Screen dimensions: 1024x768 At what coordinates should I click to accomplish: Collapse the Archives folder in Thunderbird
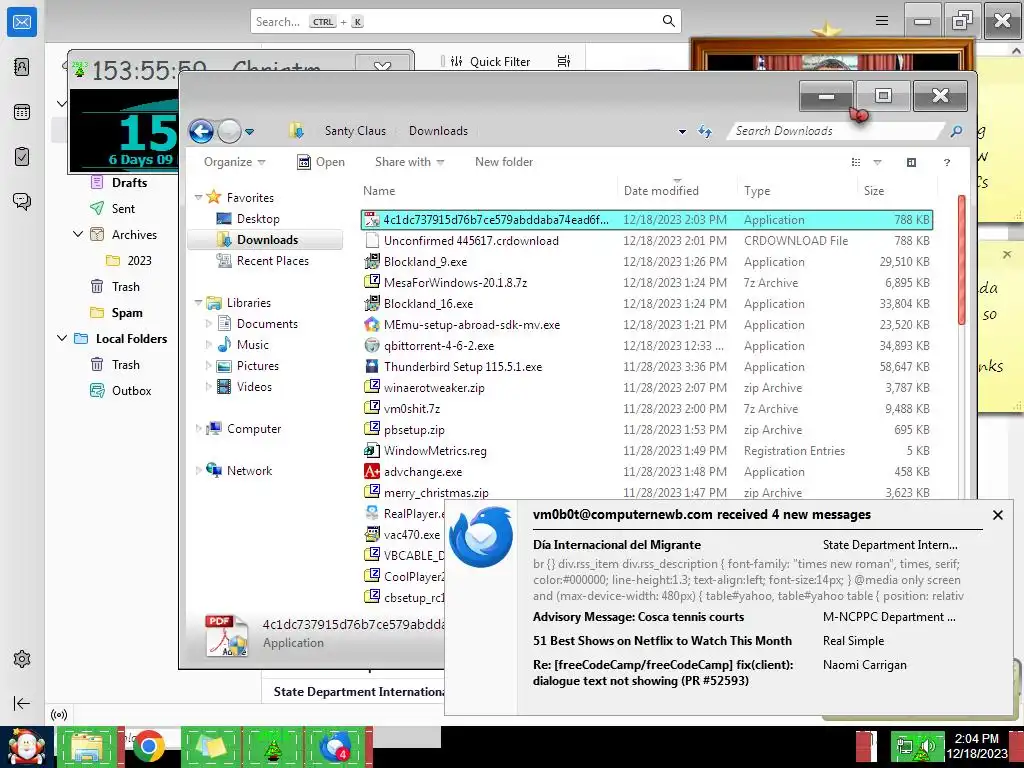78,234
